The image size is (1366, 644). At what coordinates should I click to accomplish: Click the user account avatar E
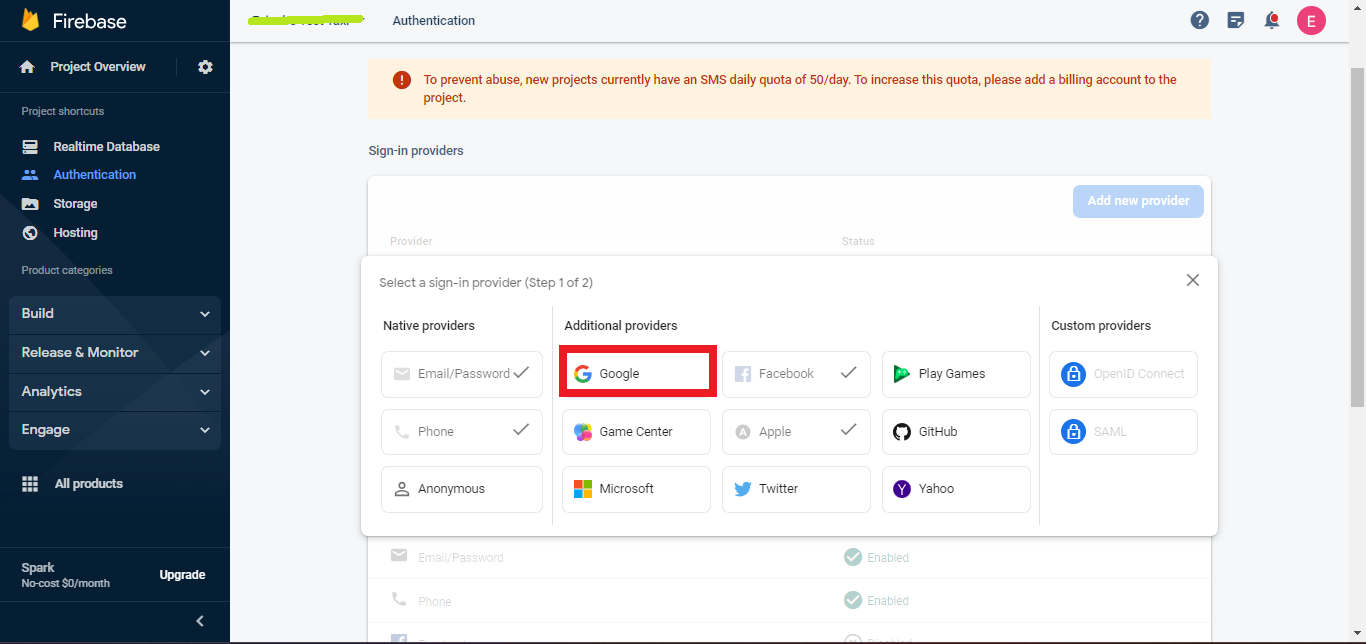1311,20
